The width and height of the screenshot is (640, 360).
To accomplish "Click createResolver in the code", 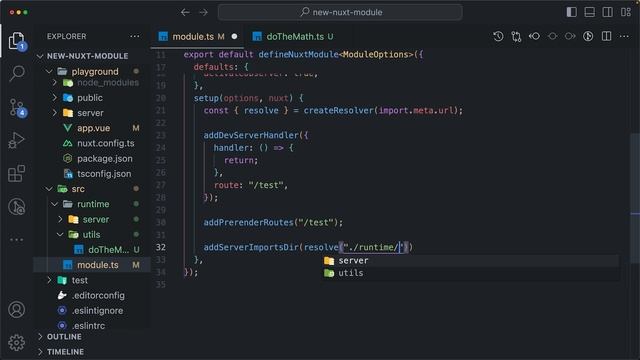I will click(x=338, y=111).
